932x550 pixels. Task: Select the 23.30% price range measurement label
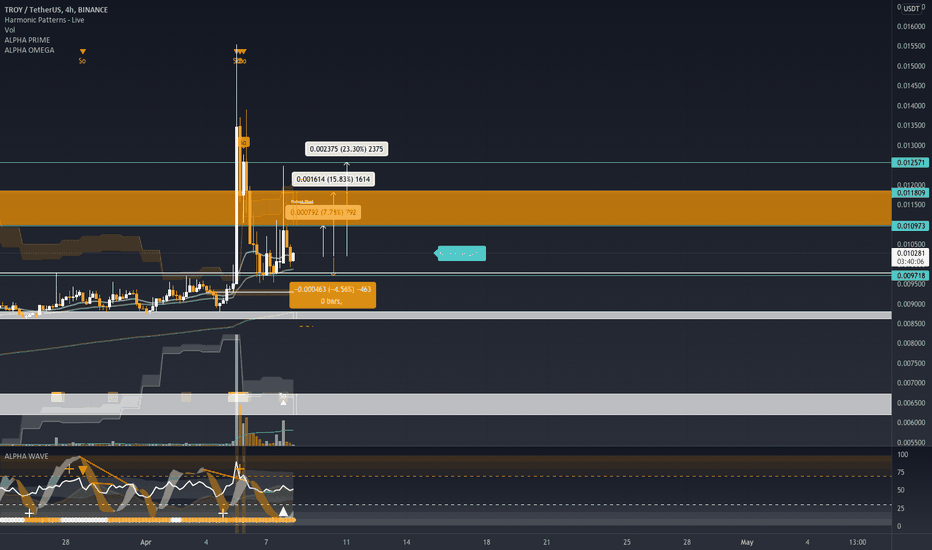347,149
